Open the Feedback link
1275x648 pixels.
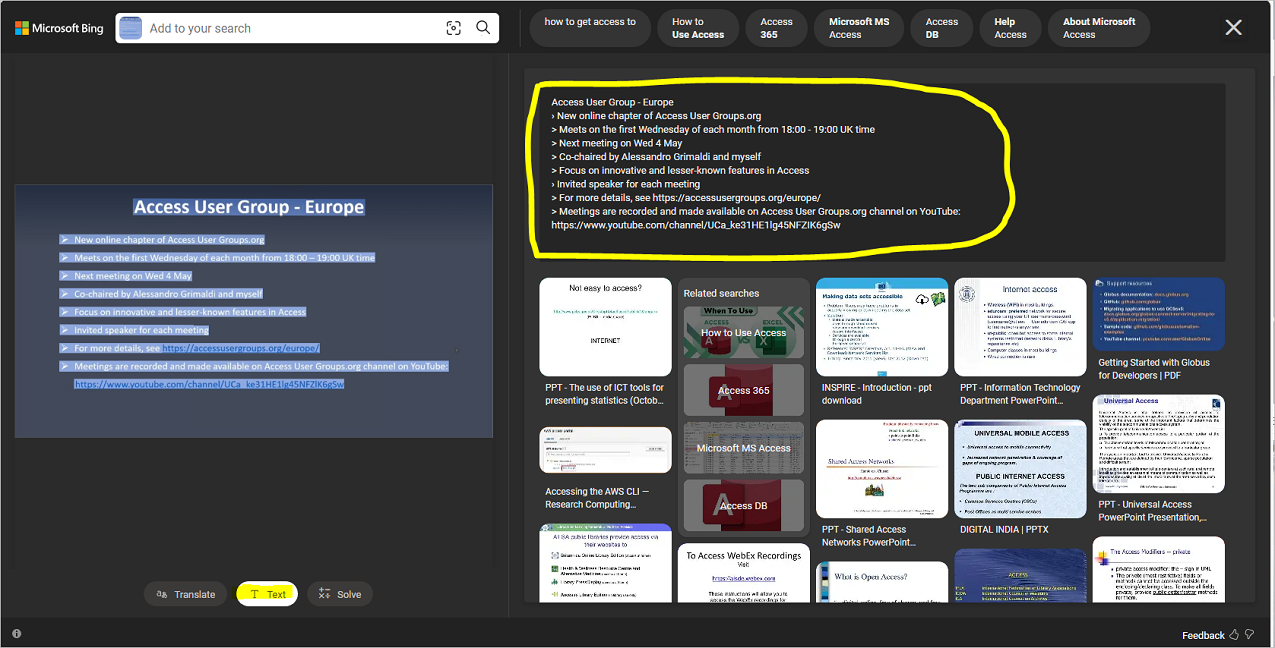pos(1203,635)
